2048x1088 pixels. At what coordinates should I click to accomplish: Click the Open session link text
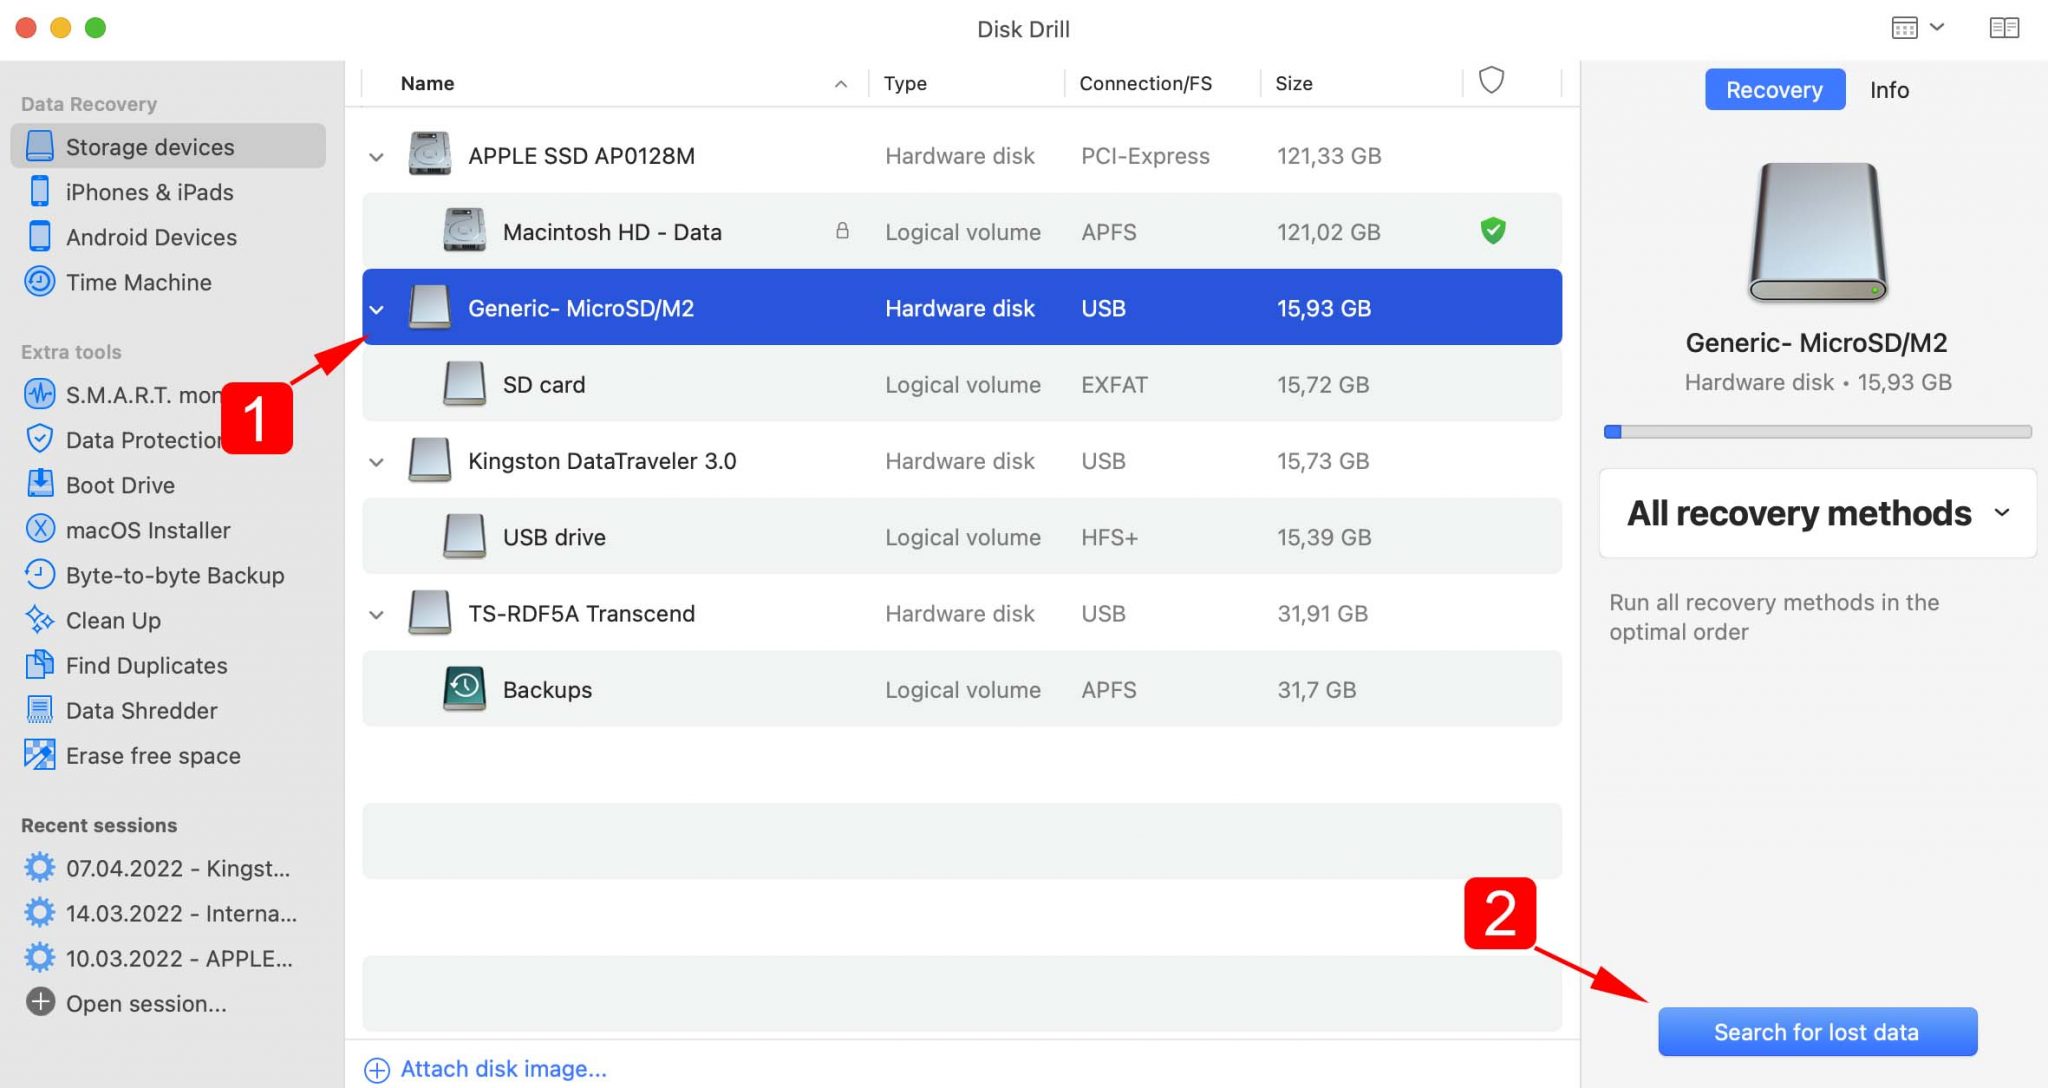pyautogui.click(x=146, y=1003)
